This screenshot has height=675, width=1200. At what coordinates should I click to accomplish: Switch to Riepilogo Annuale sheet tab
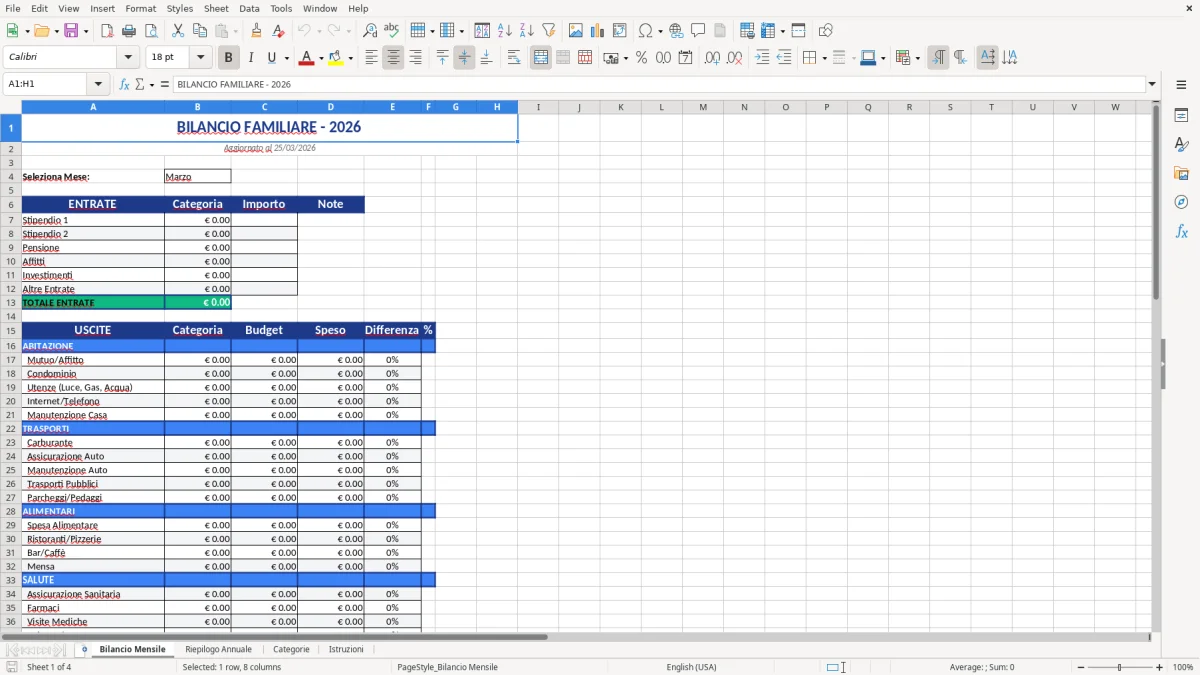coord(218,649)
